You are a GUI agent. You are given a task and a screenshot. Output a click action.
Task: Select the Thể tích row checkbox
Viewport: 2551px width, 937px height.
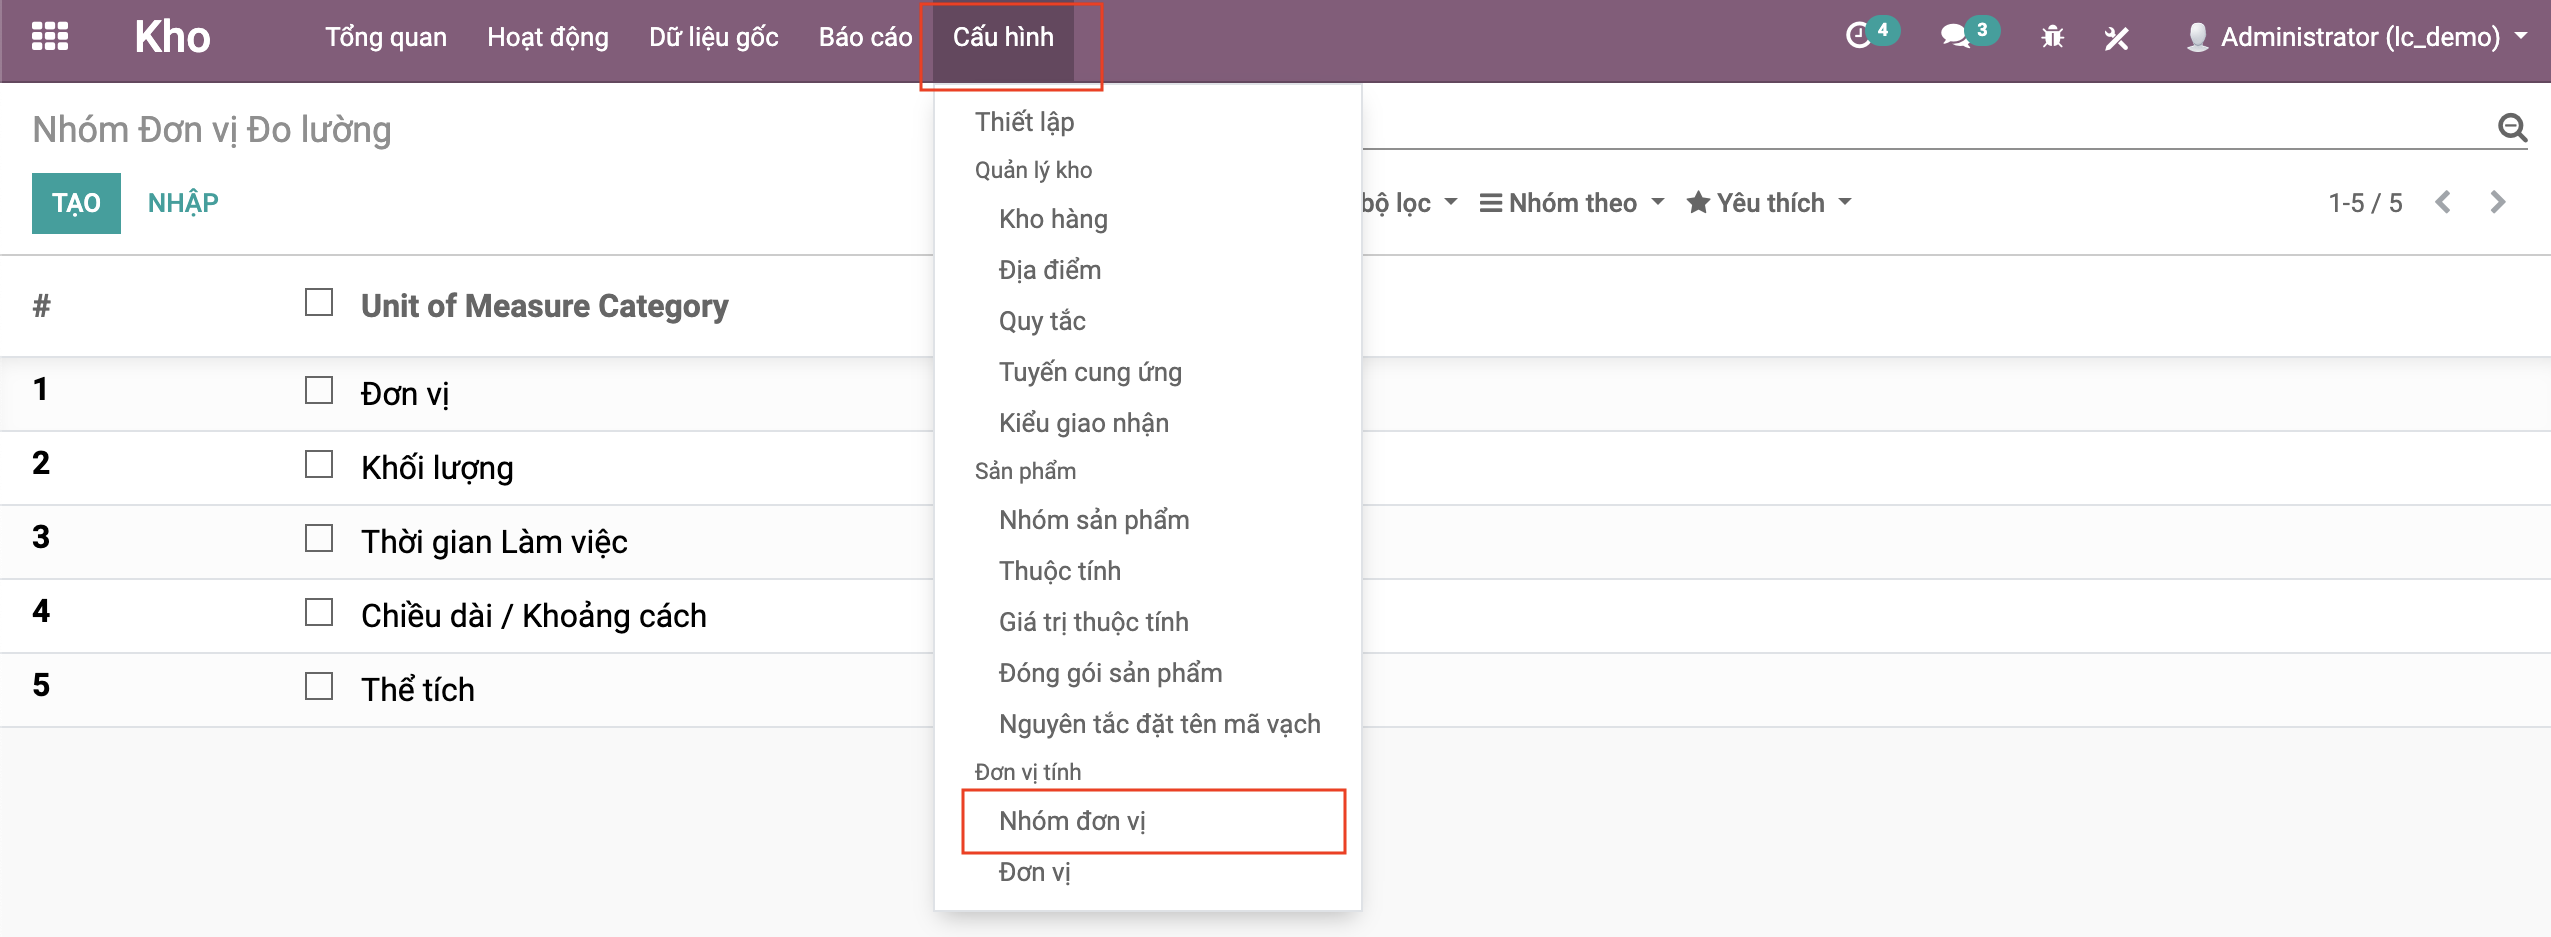click(x=319, y=687)
